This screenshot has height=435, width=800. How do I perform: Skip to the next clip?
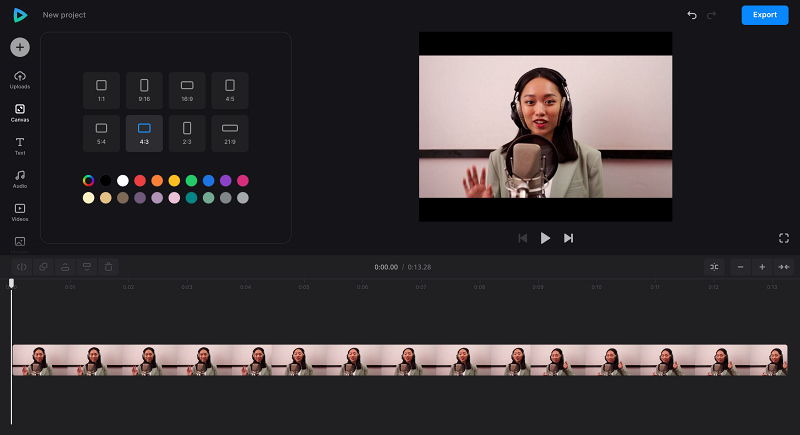[568, 238]
